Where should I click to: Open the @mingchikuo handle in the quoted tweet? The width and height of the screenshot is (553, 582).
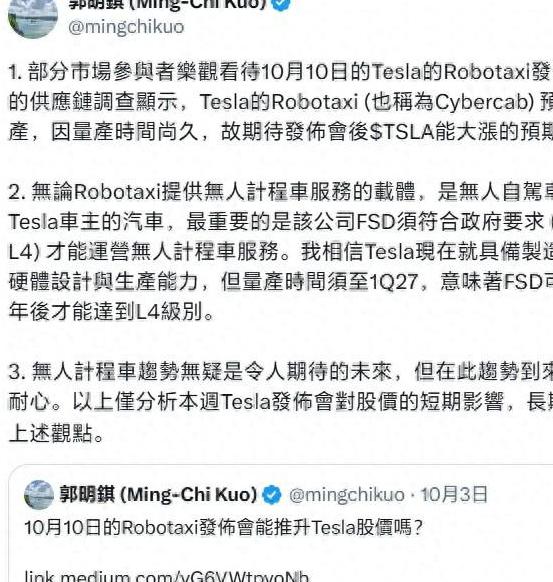point(347,495)
